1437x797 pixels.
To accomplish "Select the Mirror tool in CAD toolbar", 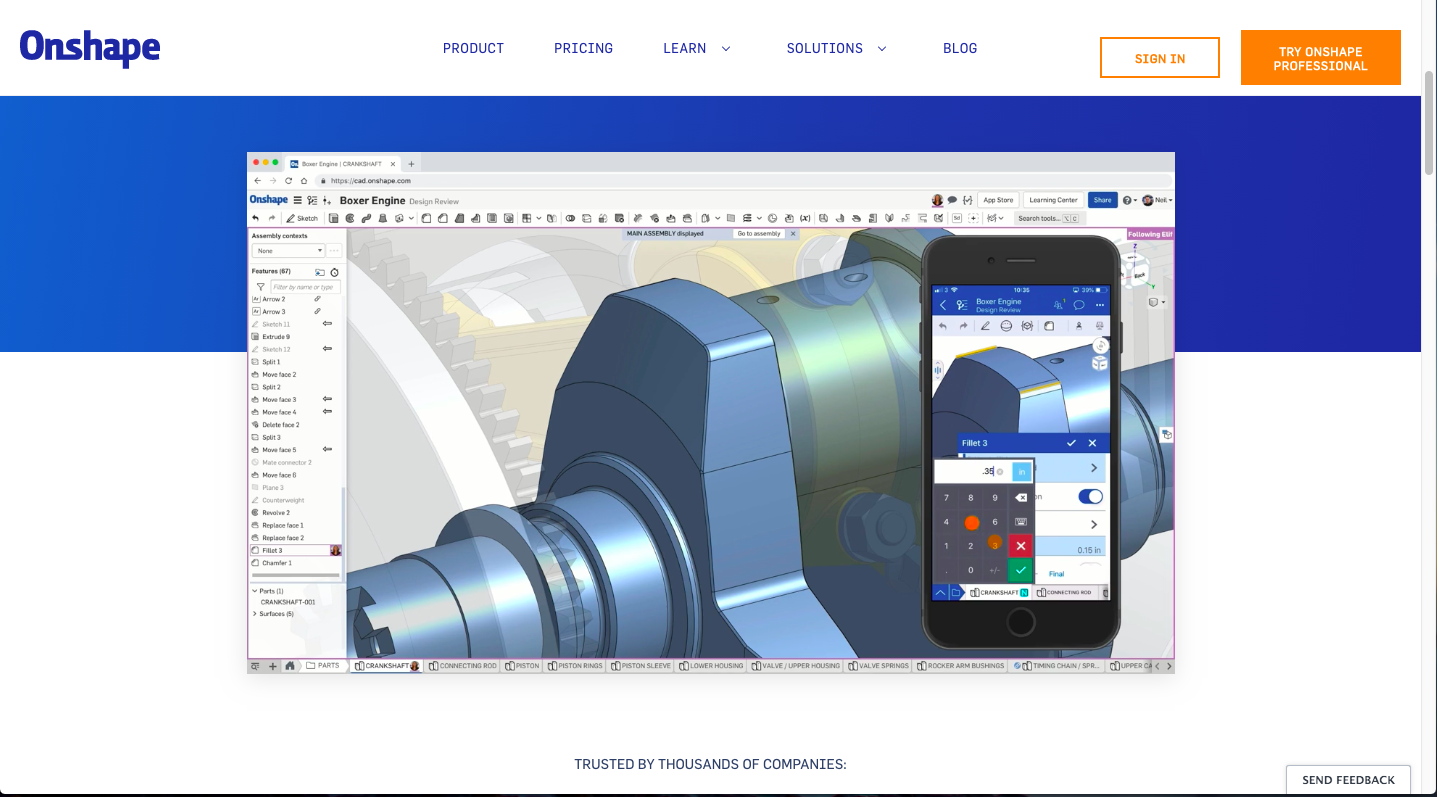I will pyautogui.click(x=551, y=218).
